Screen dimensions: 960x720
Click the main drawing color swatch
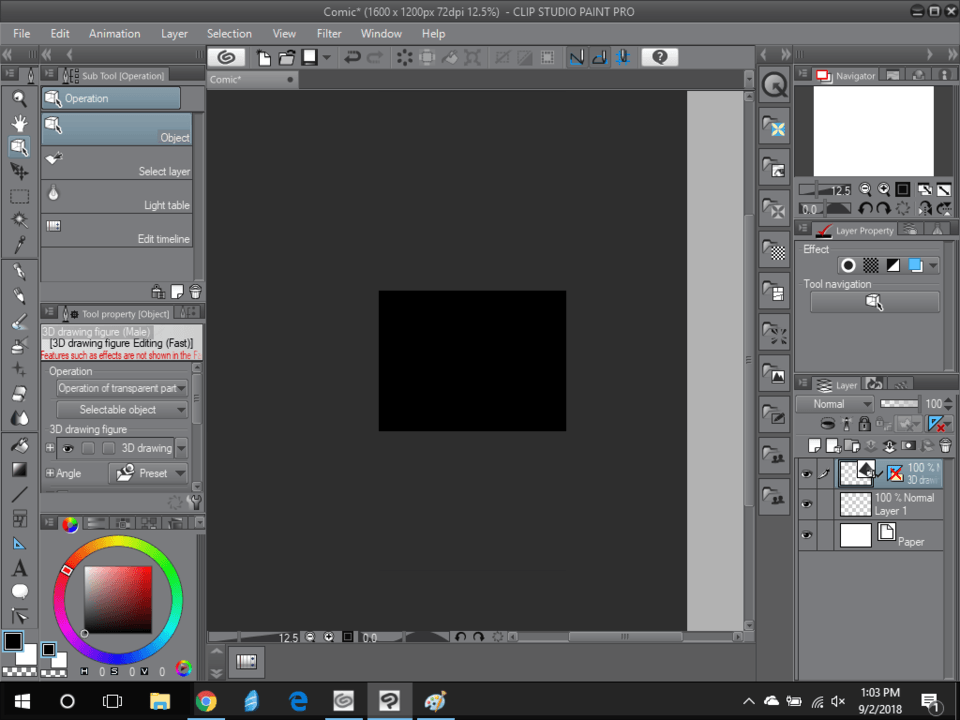coord(13,641)
